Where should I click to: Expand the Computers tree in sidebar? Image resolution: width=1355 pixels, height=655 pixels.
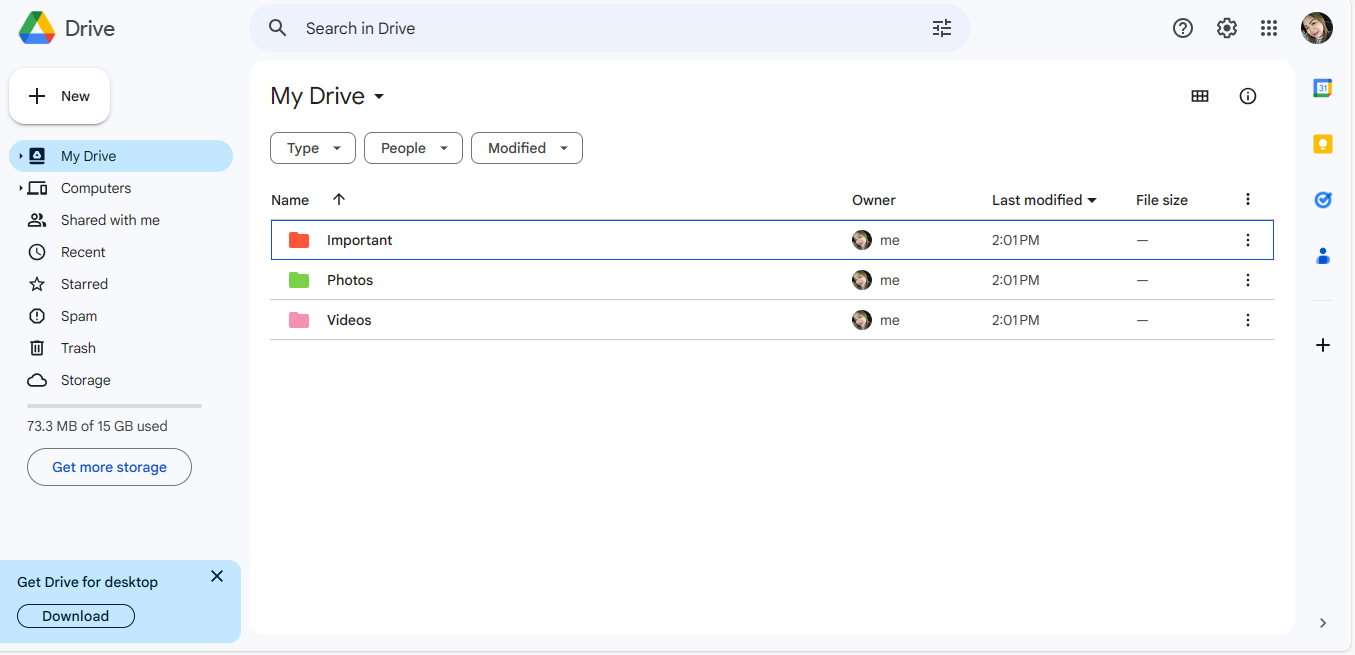coord(20,188)
